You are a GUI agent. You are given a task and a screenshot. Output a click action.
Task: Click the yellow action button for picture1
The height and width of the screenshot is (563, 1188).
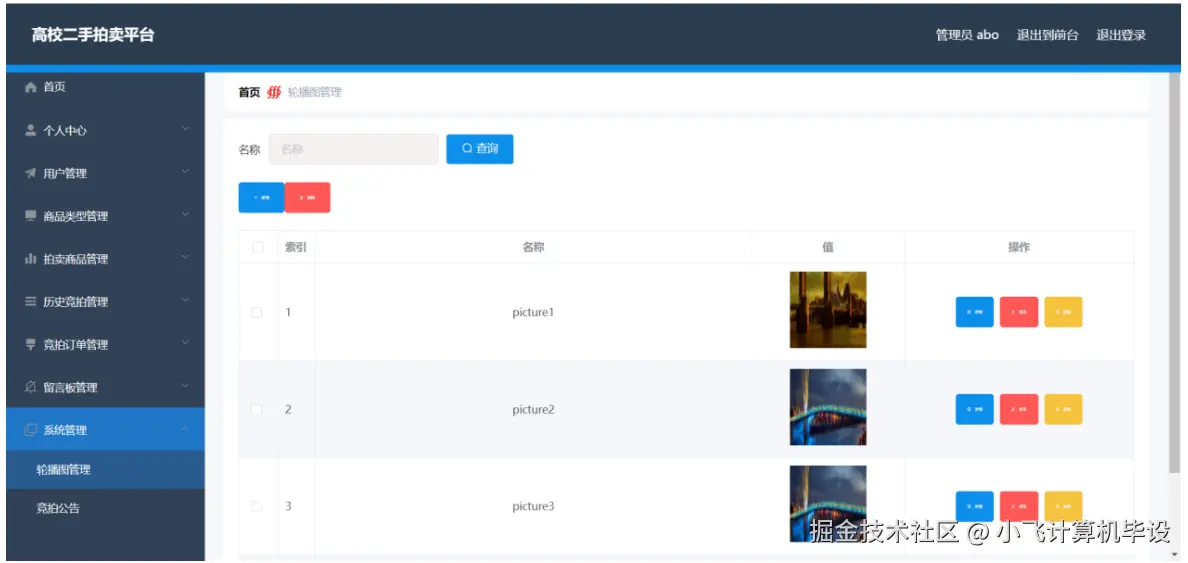click(x=1063, y=312)
